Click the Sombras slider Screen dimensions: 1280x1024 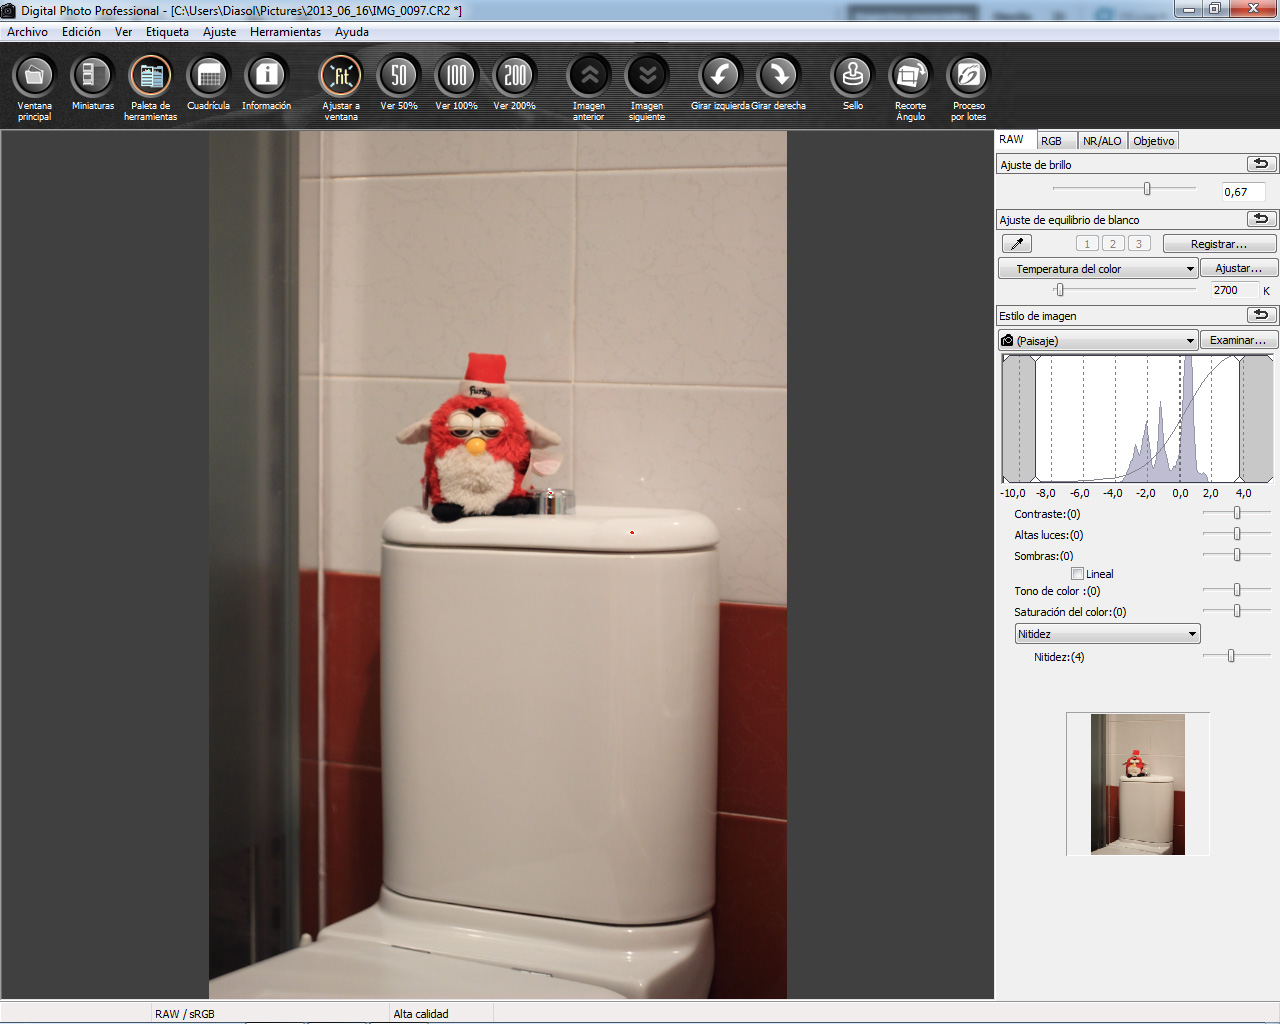(1236, 555)
